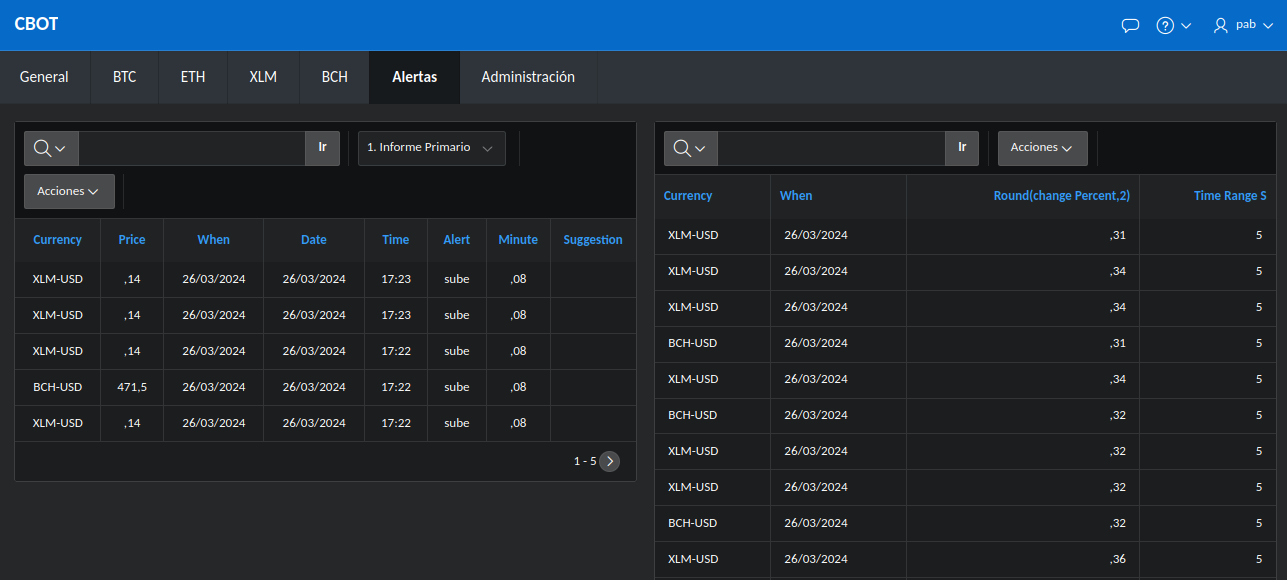This screenshot has height=580, width=1287.
Task: Switch to the BTC tab
Action: point(124,77)
